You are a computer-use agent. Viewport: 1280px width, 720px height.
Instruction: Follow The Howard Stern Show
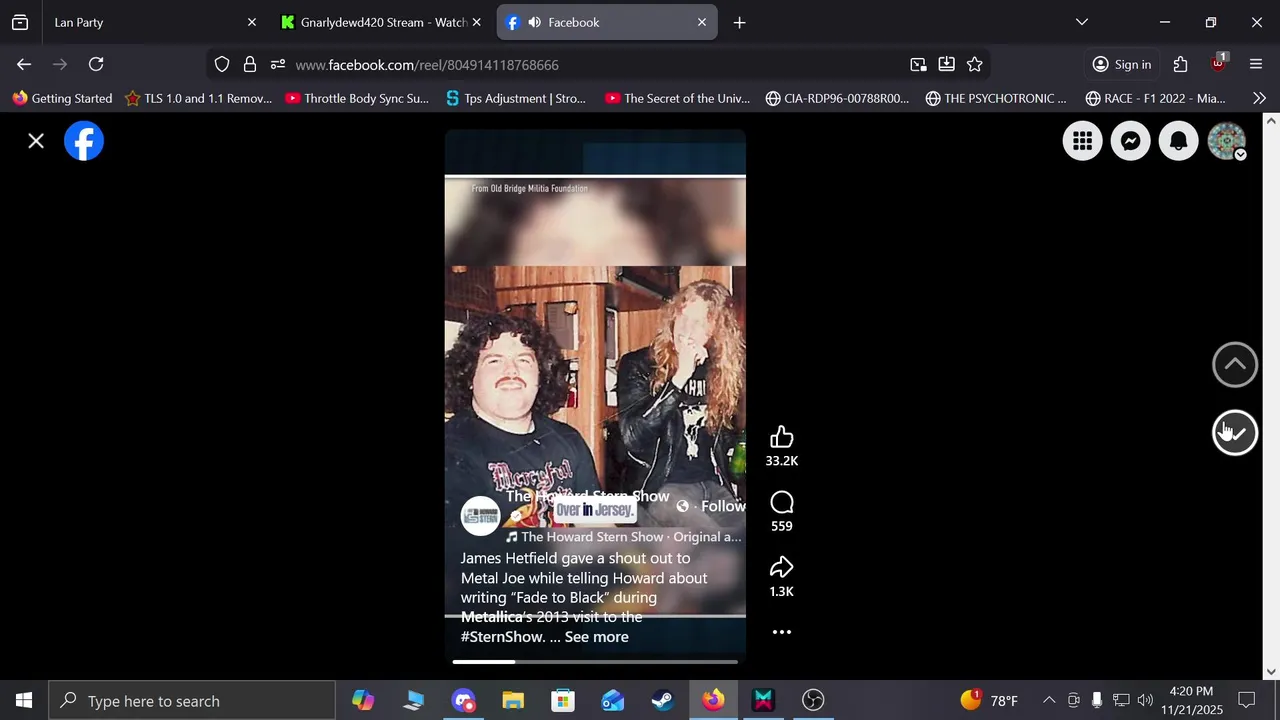click(x=722, y=506)
